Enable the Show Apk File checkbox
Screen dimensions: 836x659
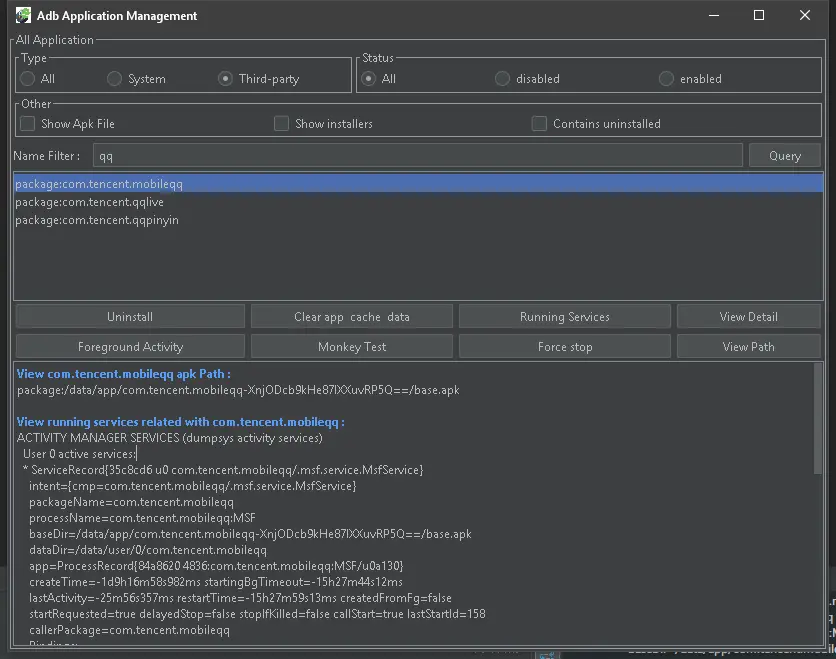click(x=27, y=124)
